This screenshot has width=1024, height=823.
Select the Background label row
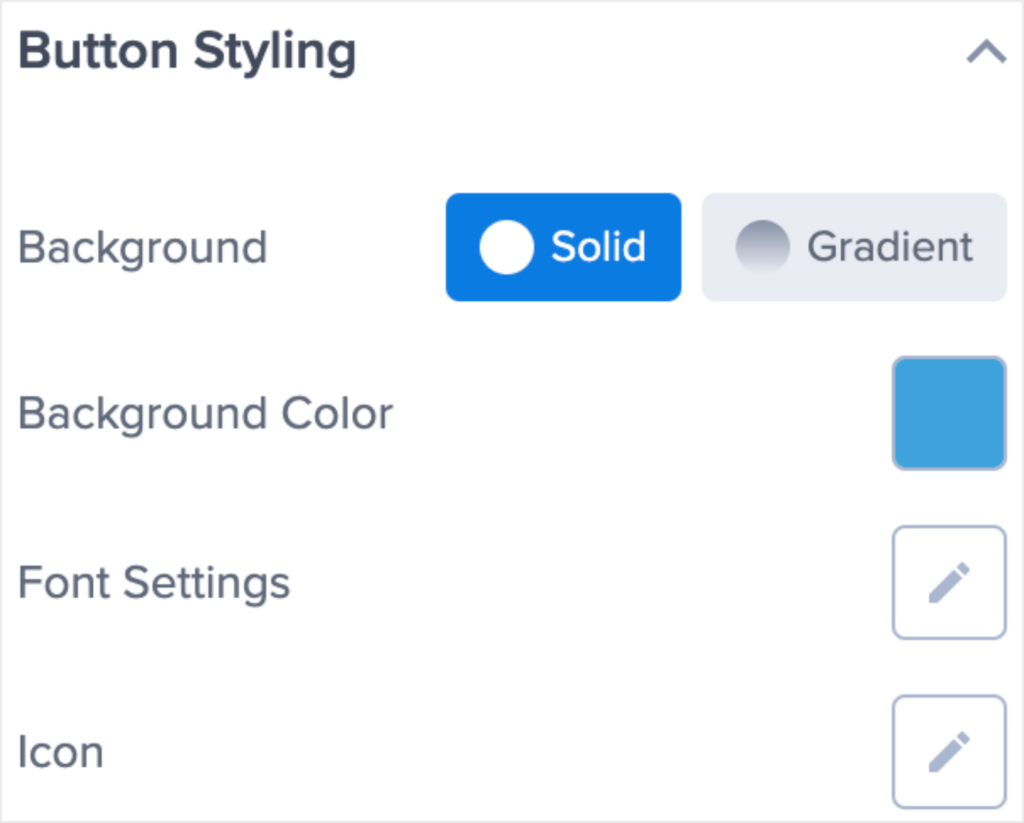[x=142, y=247]
